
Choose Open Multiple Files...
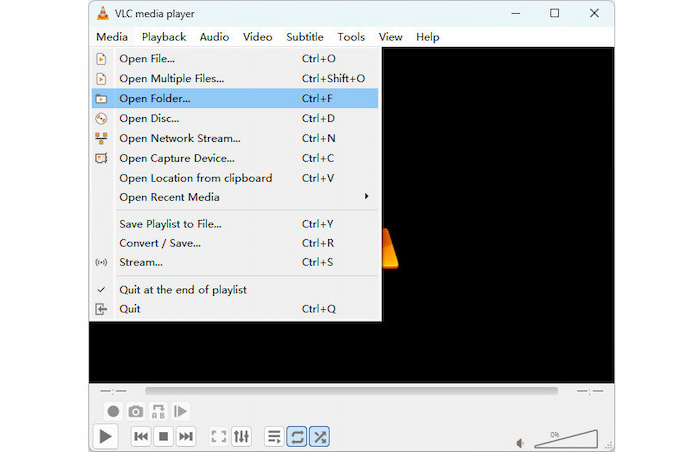tap(235, 79)
